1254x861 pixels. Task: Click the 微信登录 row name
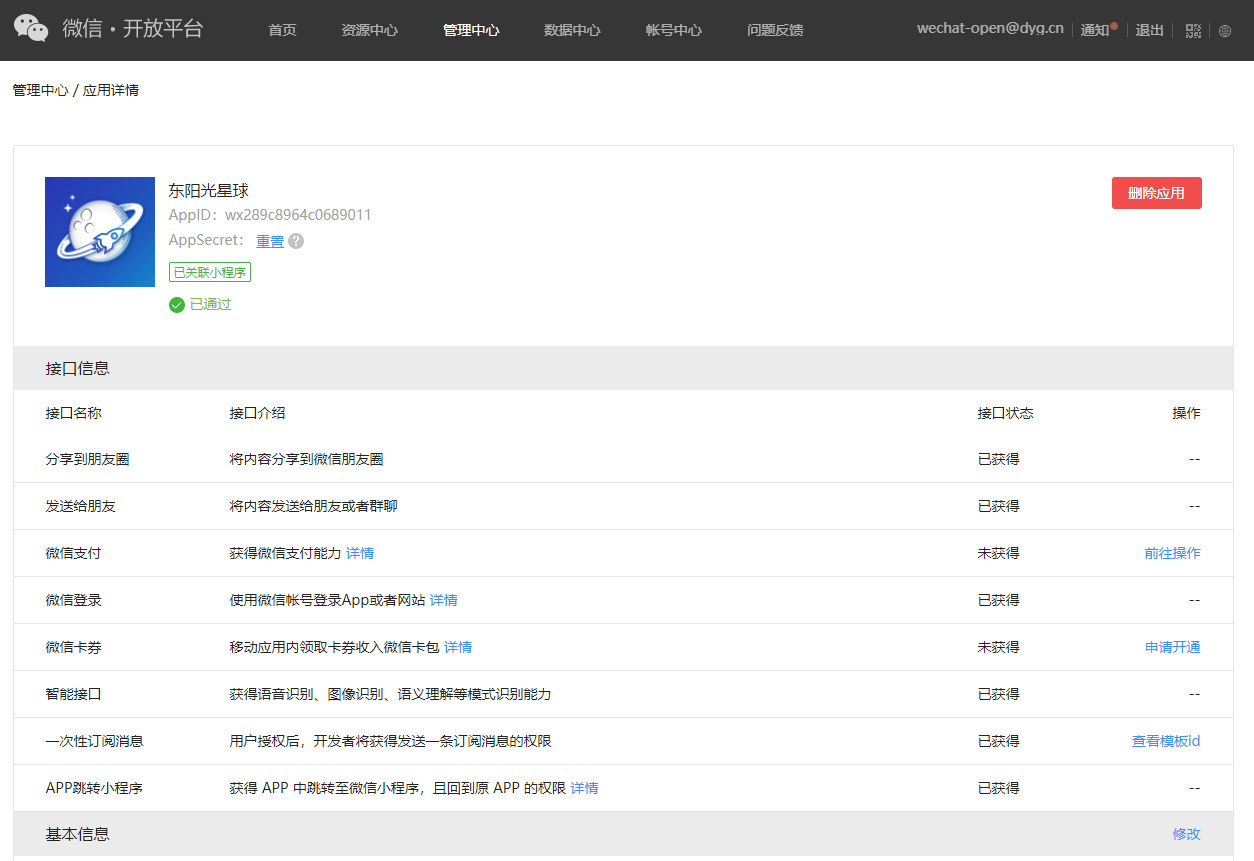tap(74, 600)
